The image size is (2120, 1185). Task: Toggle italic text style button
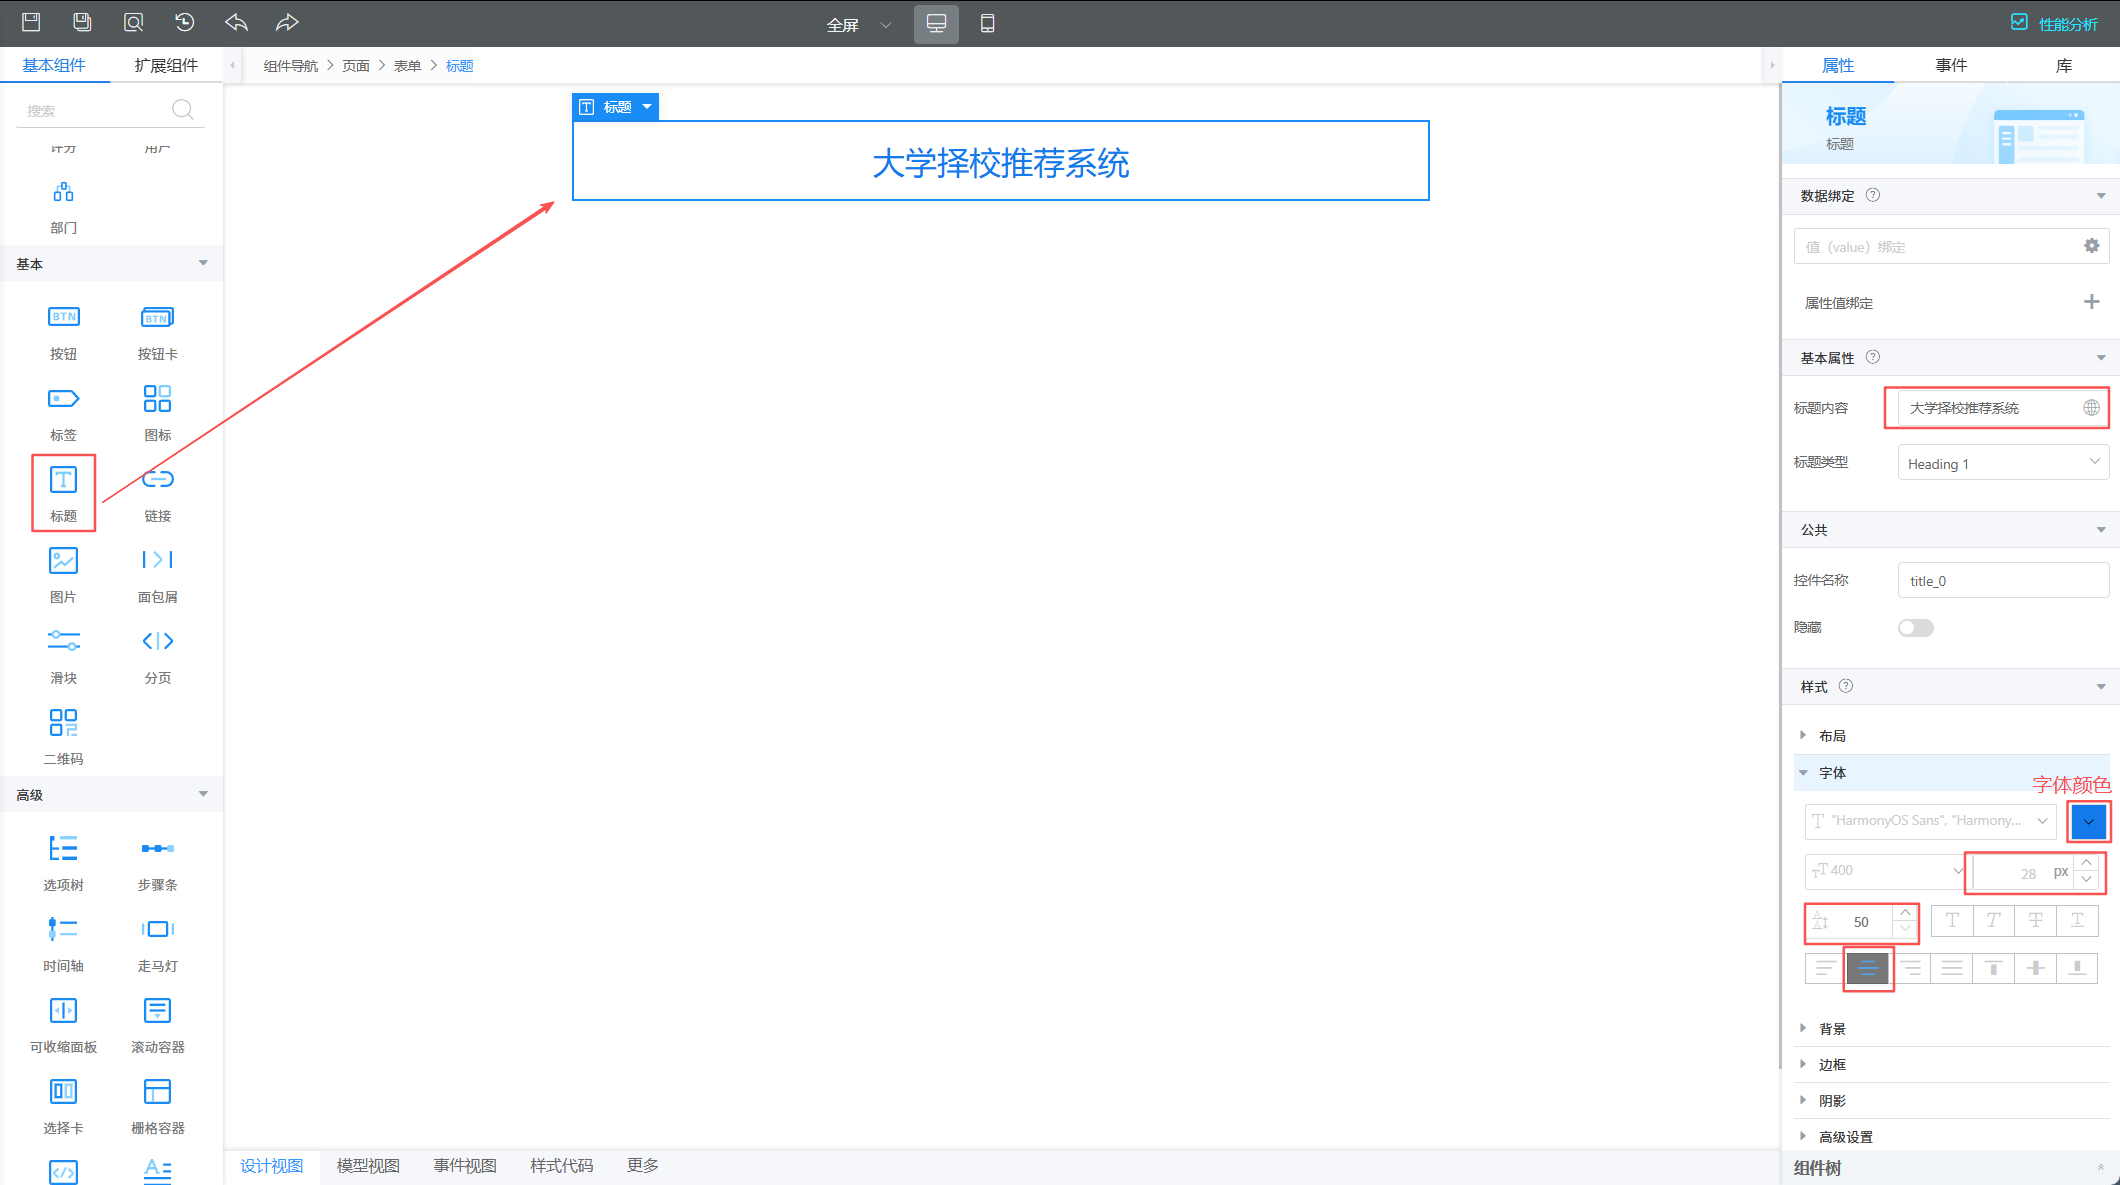click(x=1993, y=921)
